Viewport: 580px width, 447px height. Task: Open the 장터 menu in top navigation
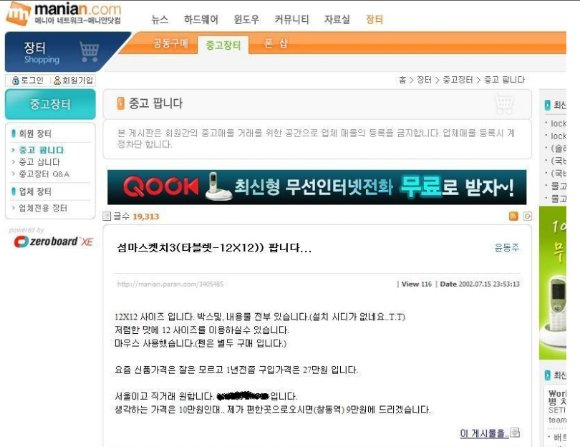click(x=374, y=19)
